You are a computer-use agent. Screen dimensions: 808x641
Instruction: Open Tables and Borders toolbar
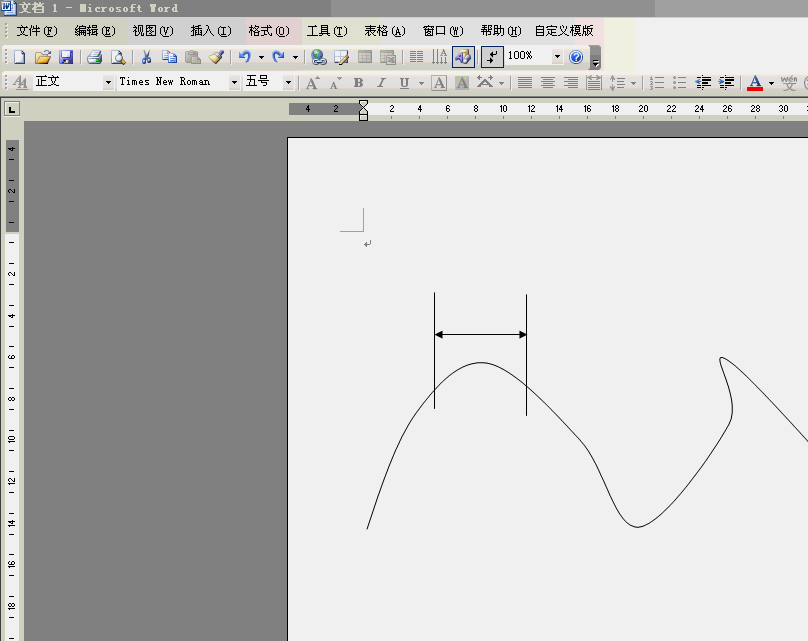pos(342,57)
